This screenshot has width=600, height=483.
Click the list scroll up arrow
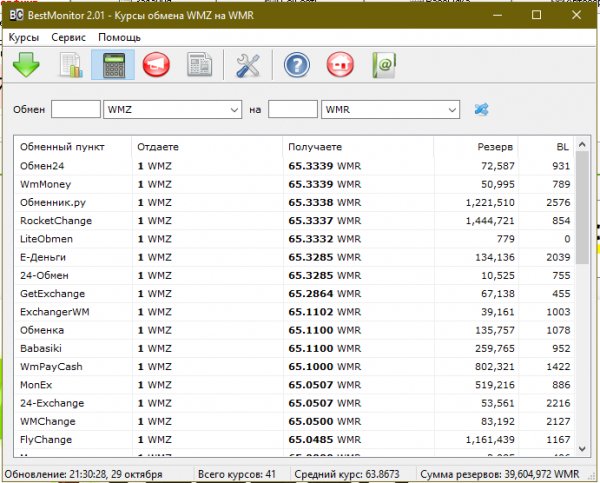pyautogui.click(x=582, y=144)
